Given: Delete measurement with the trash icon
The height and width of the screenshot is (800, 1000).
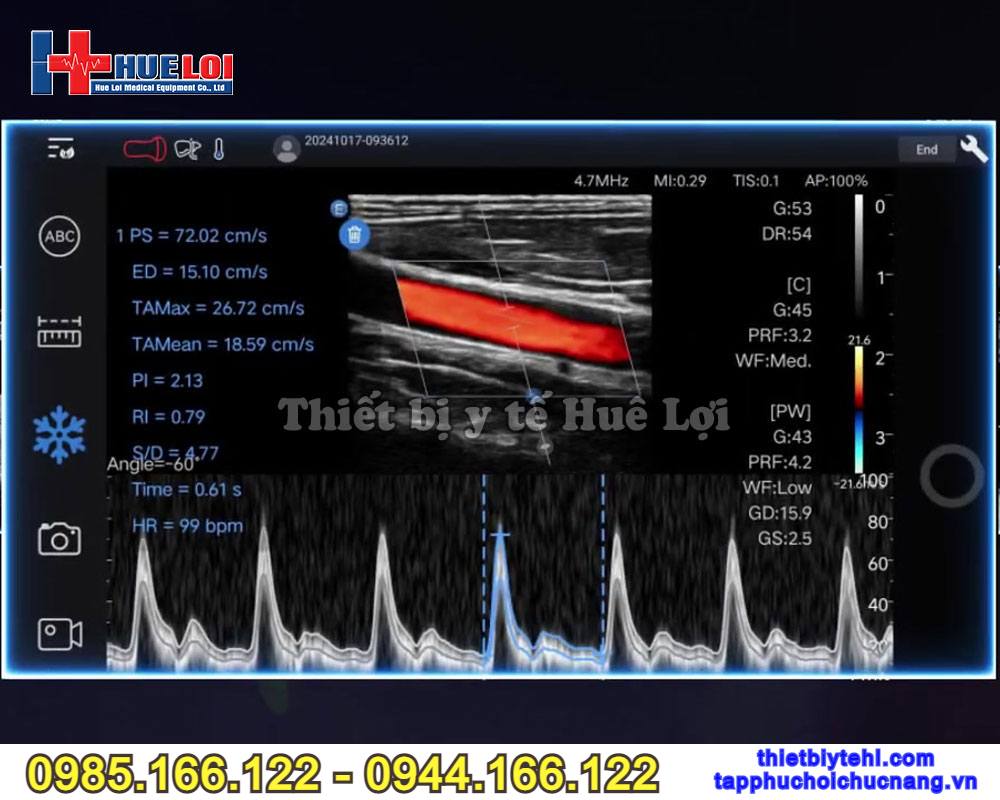Looking at the screenshot, I should pyautogui.click(x=354, y=236).
